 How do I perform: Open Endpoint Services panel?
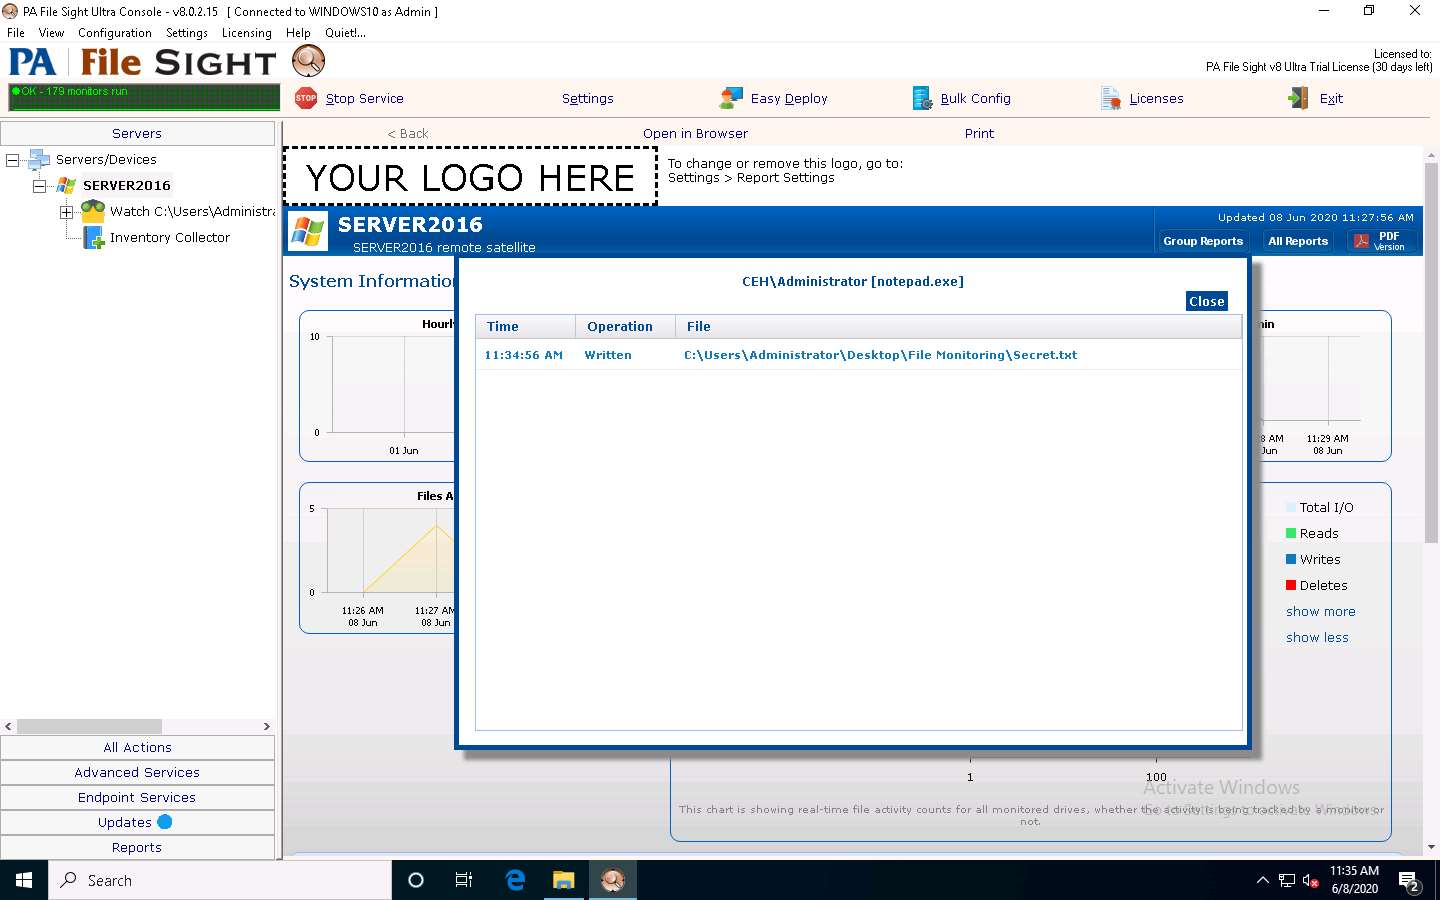coord(138,797)
